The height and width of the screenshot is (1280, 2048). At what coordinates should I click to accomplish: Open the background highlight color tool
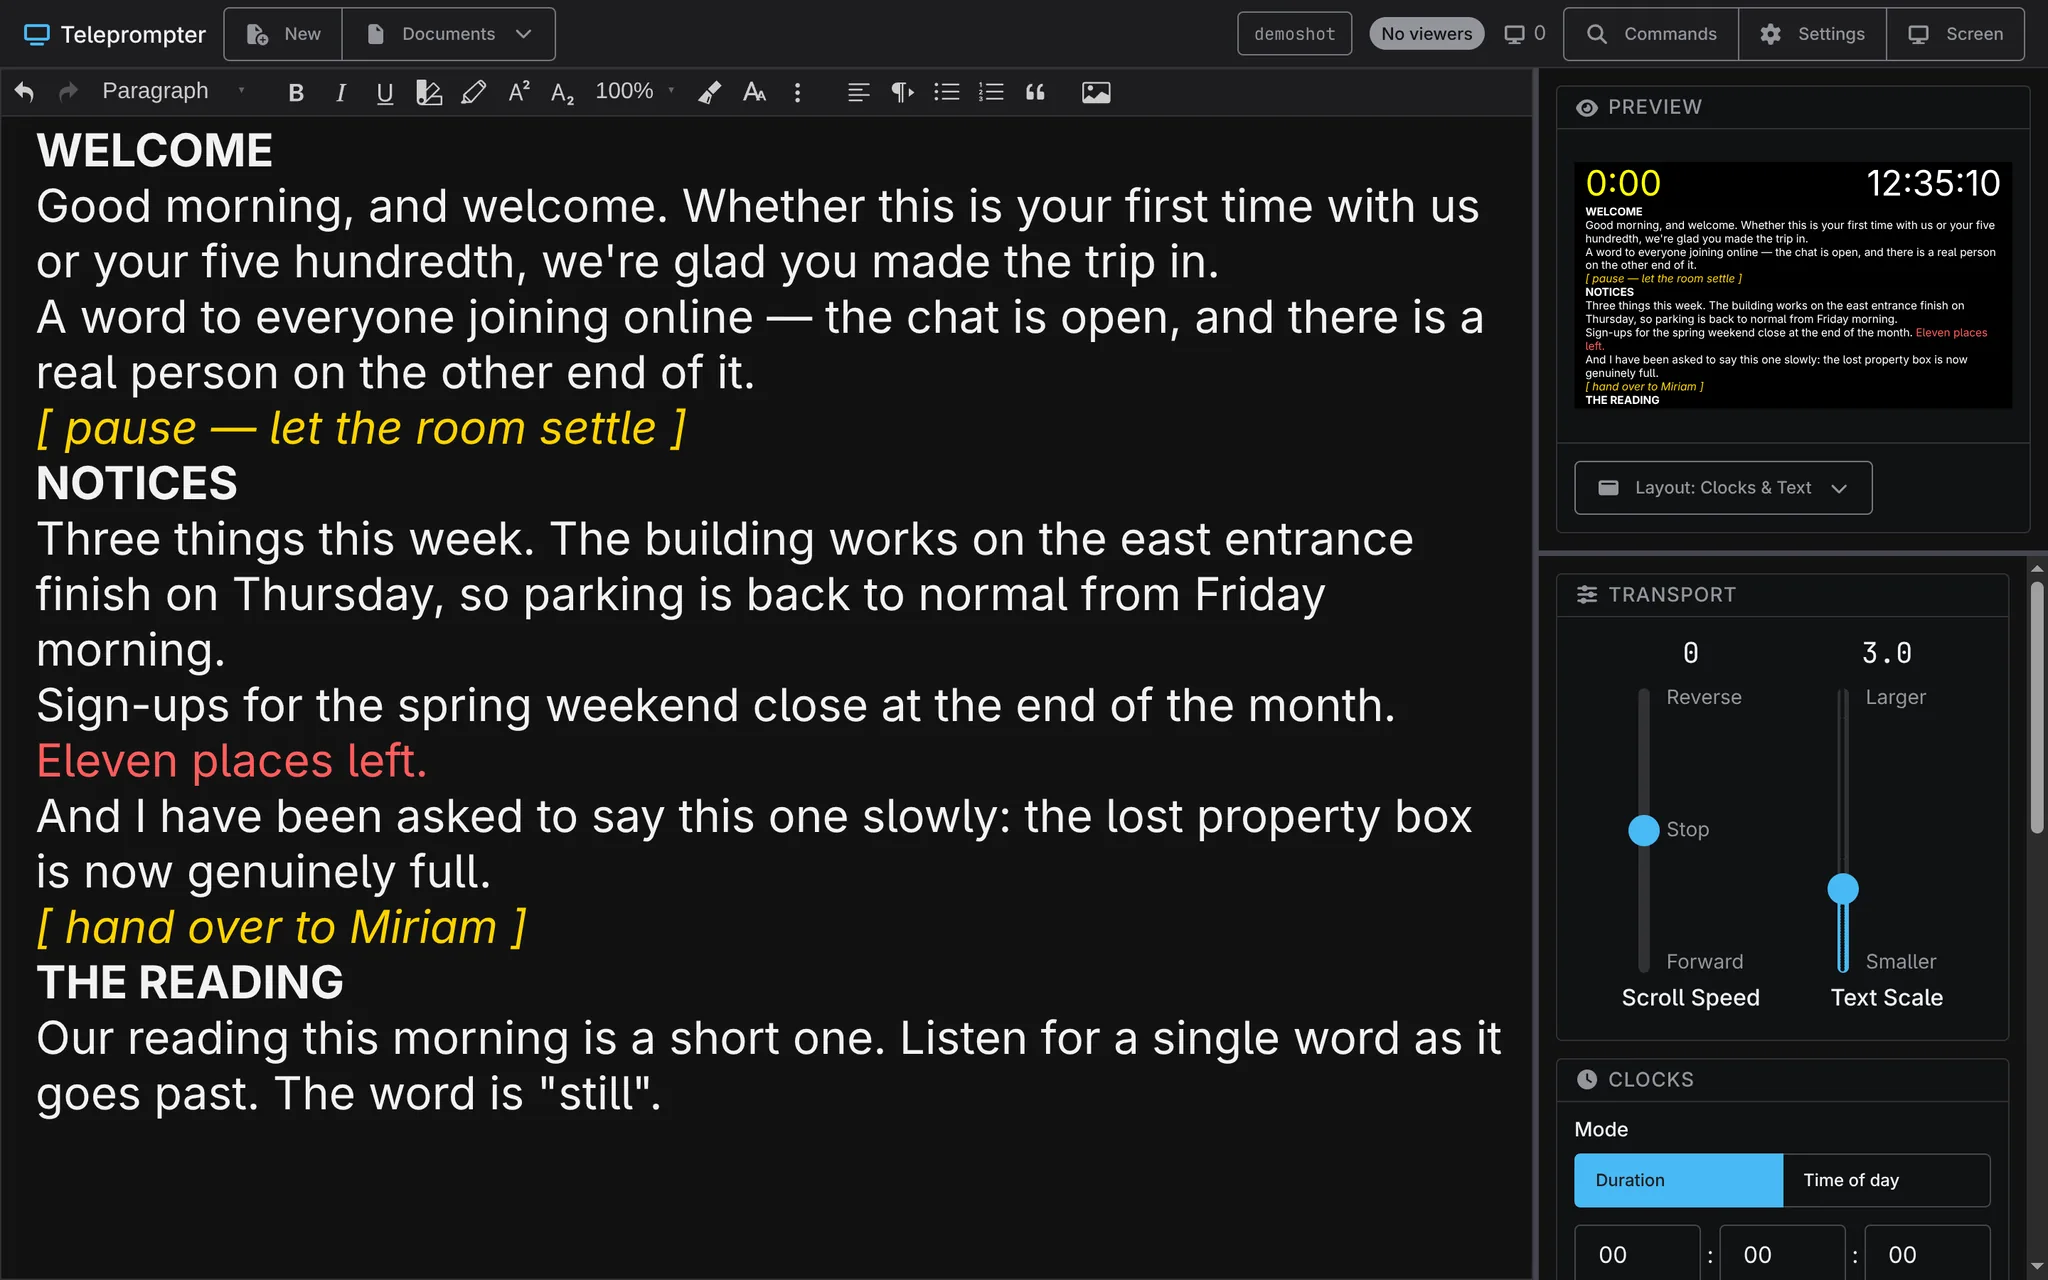pos(429,92)
